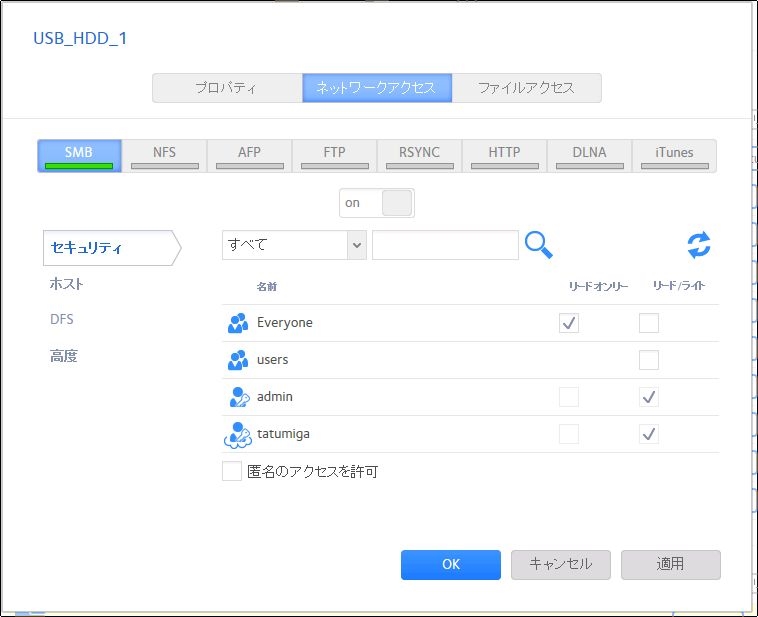758x617 pixels.
Task: Click the OK button
Action: 451,565
